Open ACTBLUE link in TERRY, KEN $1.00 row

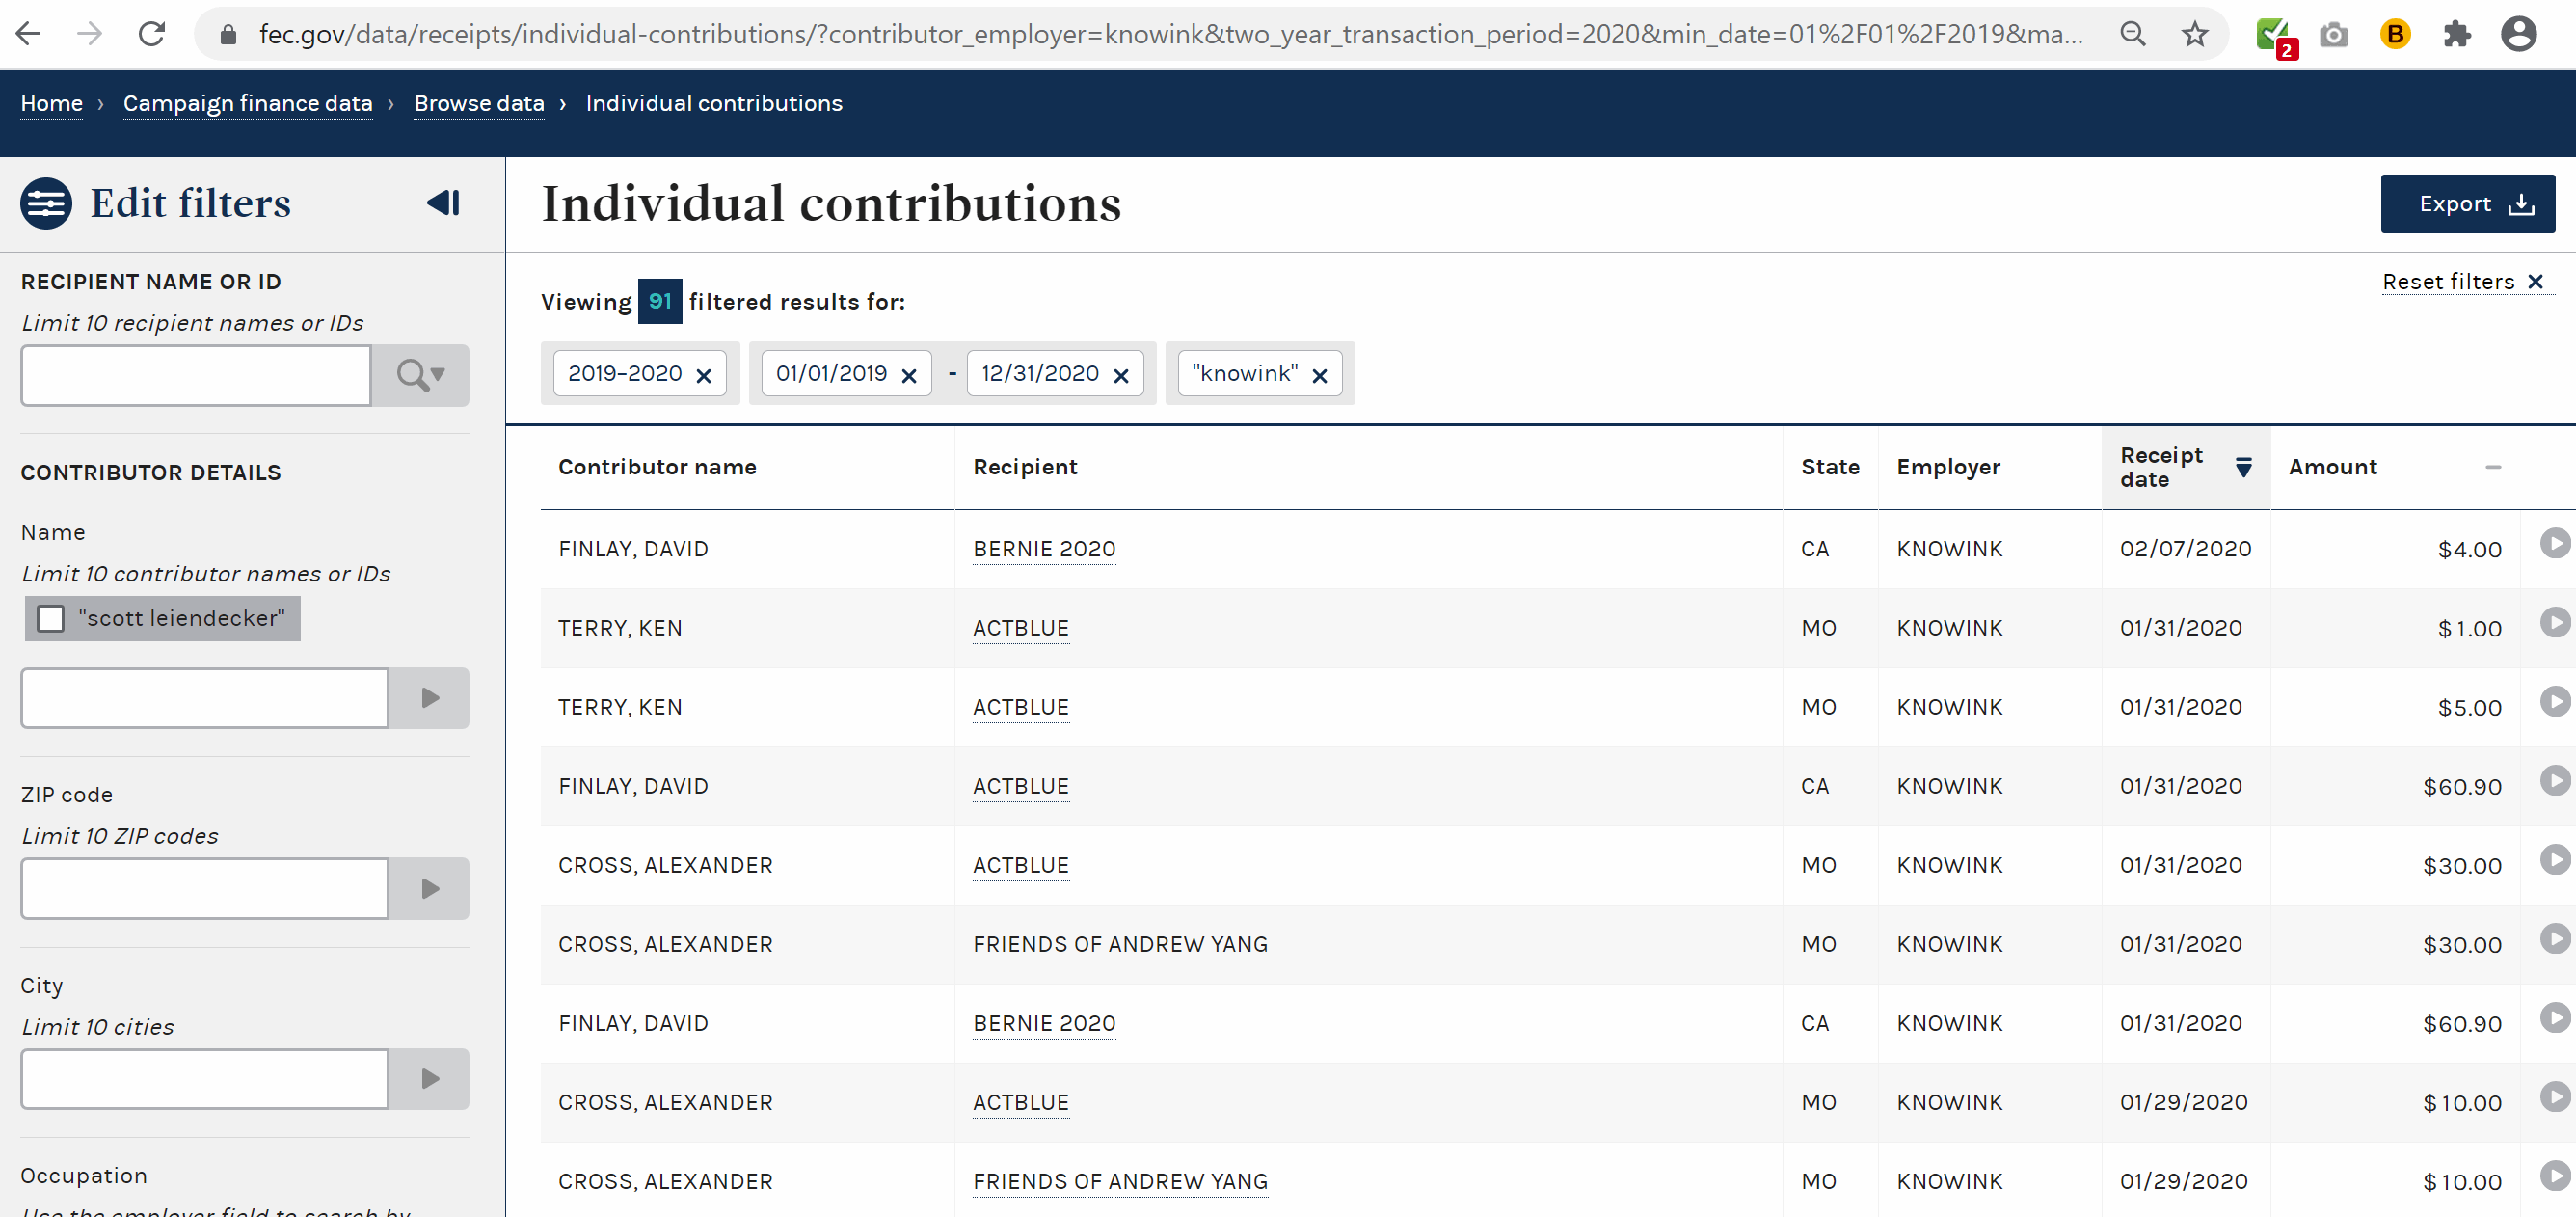(x=1021, y=628)
